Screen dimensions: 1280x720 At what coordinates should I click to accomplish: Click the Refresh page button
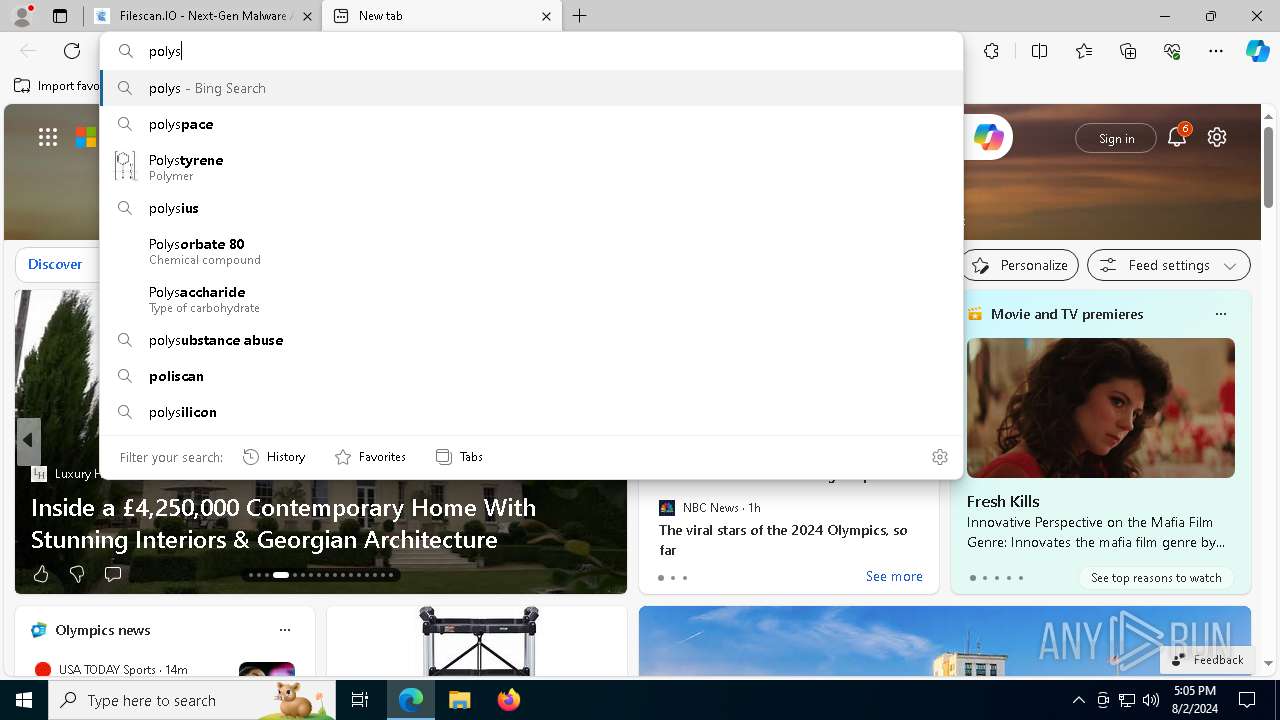point(72,51)
